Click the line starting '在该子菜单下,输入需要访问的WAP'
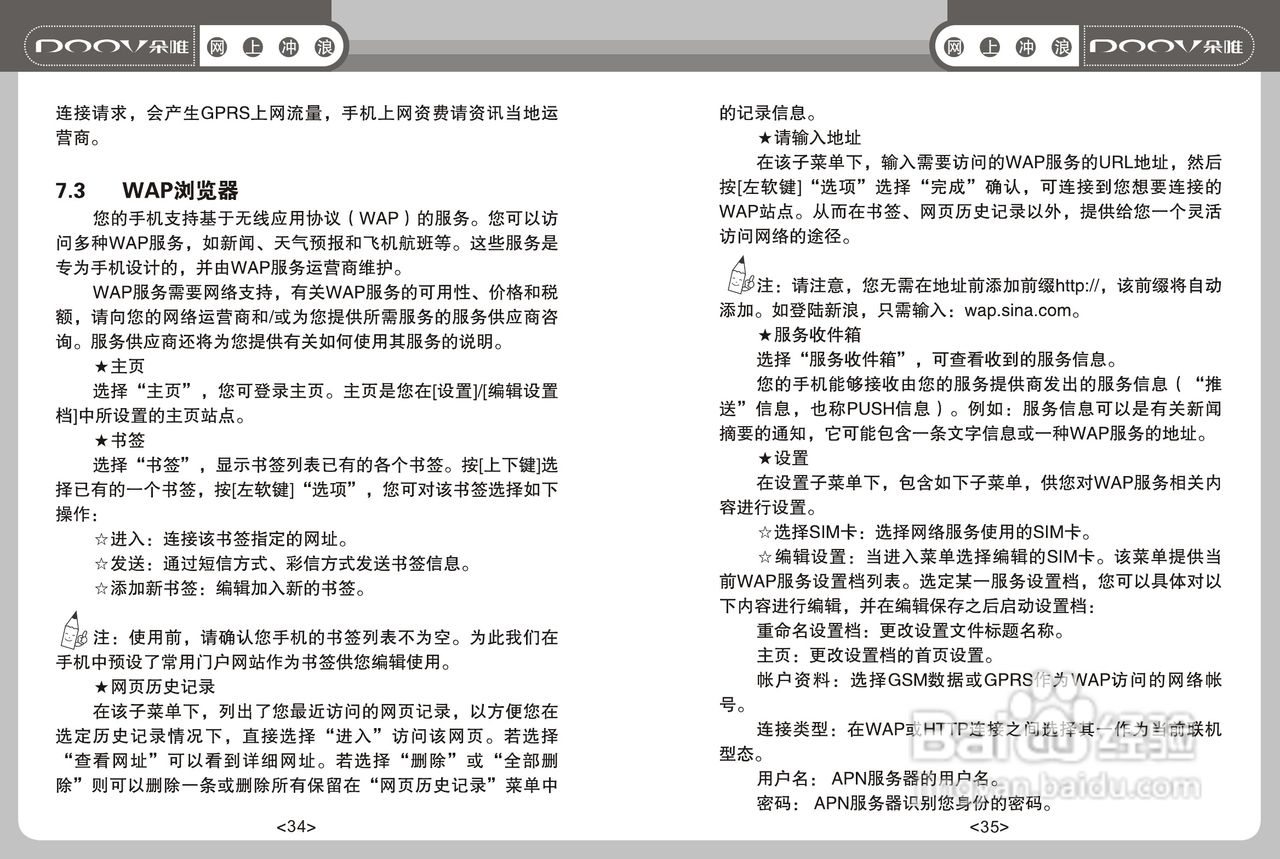 coord(989,162)
